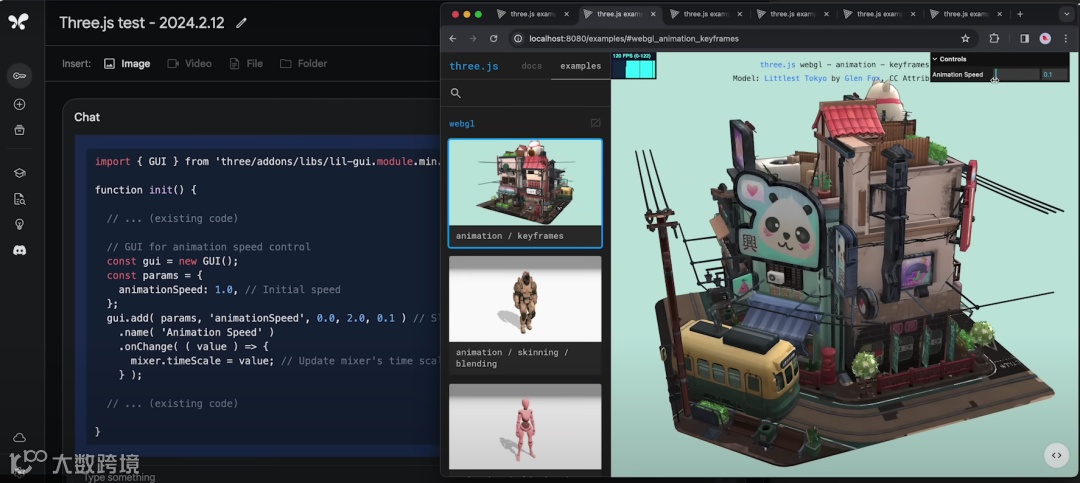1080x483 pixels.
Task: Open the browser extensions puzzle icon
Action: point(994,39)
